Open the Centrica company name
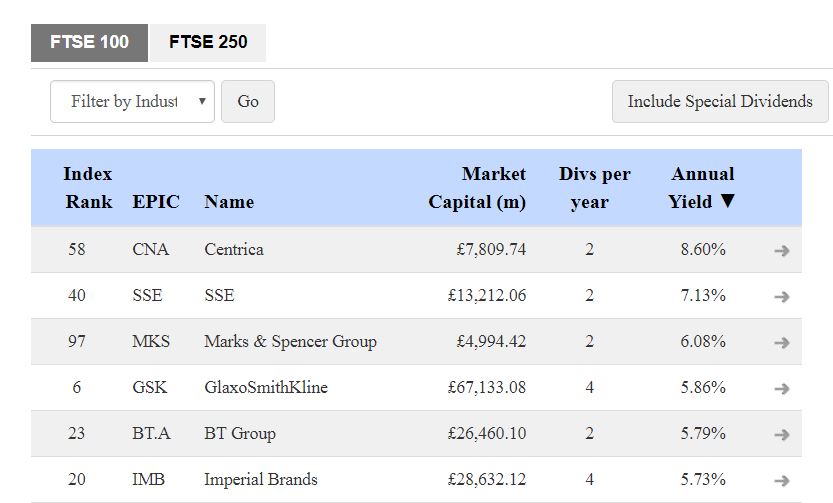This screenshot has height=503, width=833. coord(234,250)
